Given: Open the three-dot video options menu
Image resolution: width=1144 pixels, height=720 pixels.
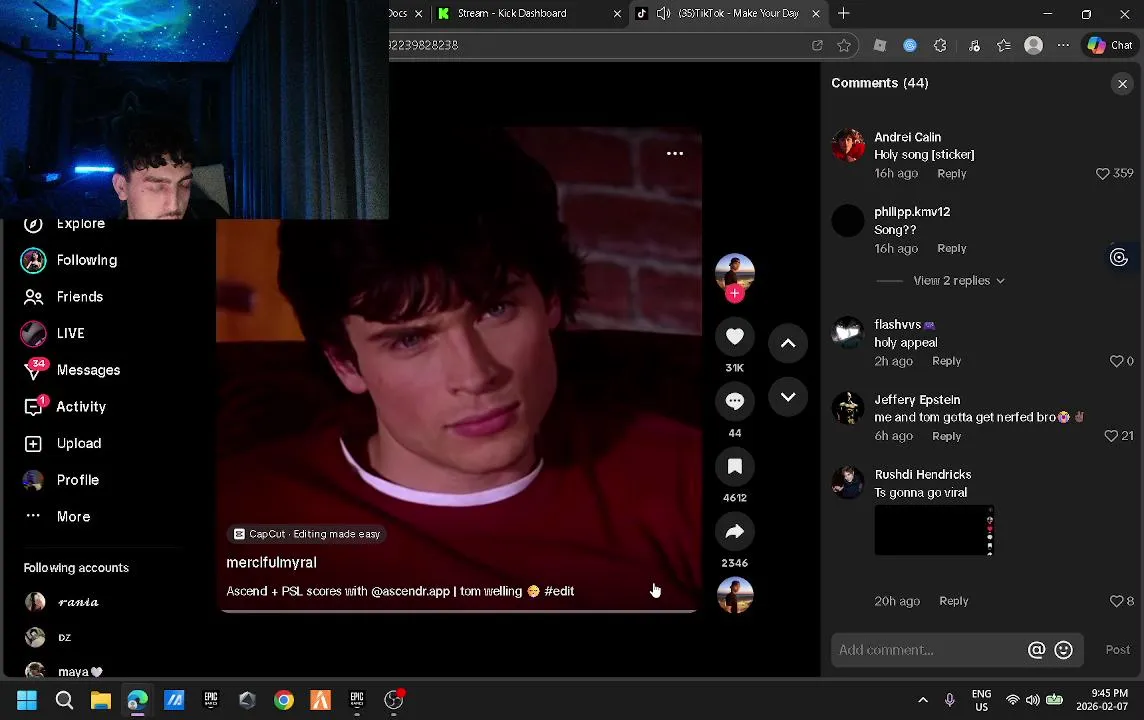Looking at the screenshot, I should point(675,153).
